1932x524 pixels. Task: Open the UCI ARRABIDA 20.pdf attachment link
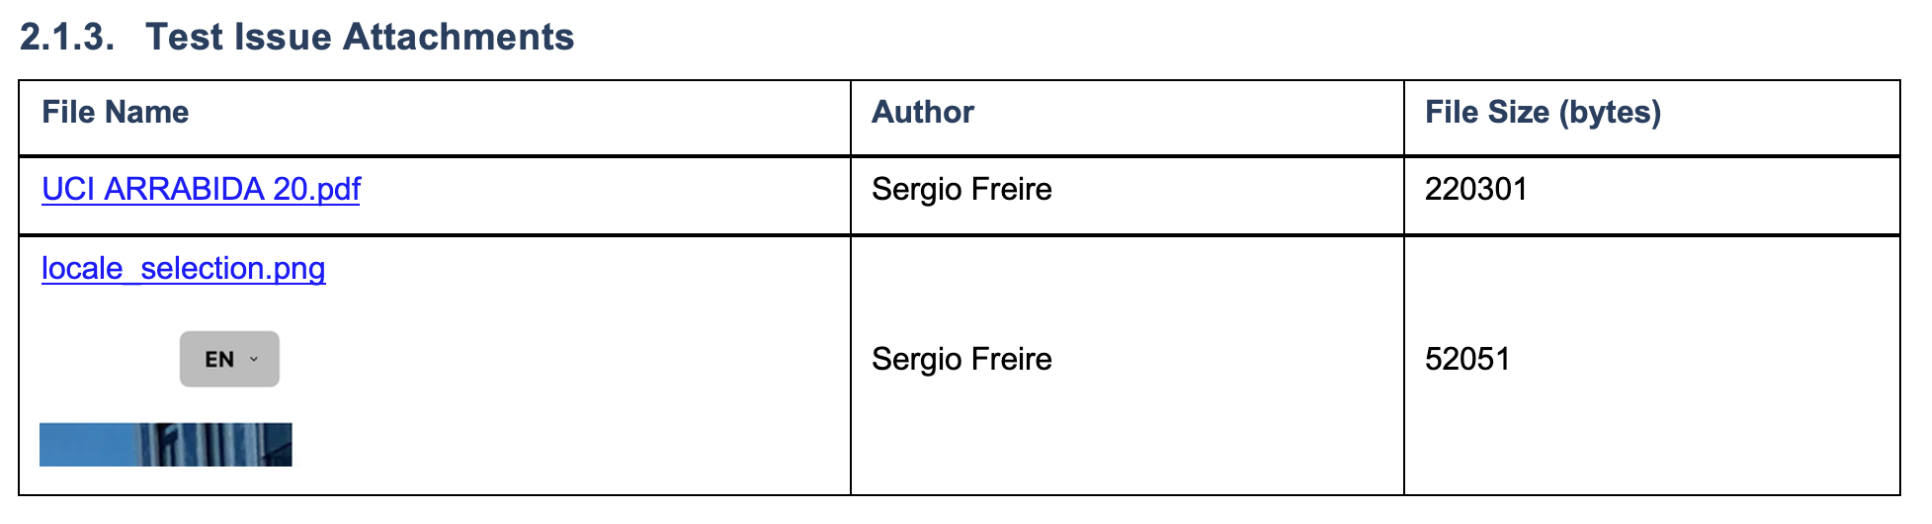point(201,189)
